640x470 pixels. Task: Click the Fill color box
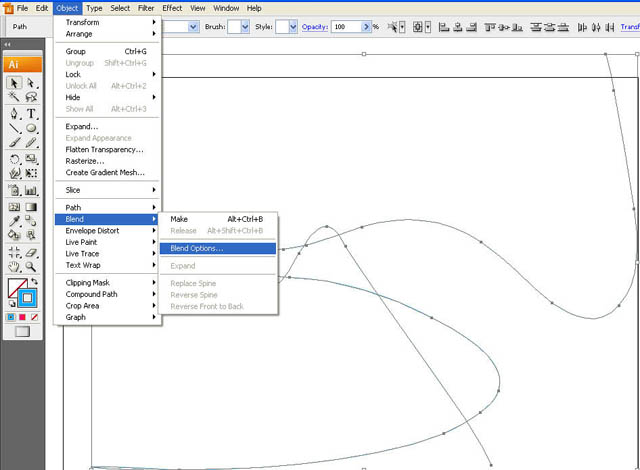click(16, 287)
